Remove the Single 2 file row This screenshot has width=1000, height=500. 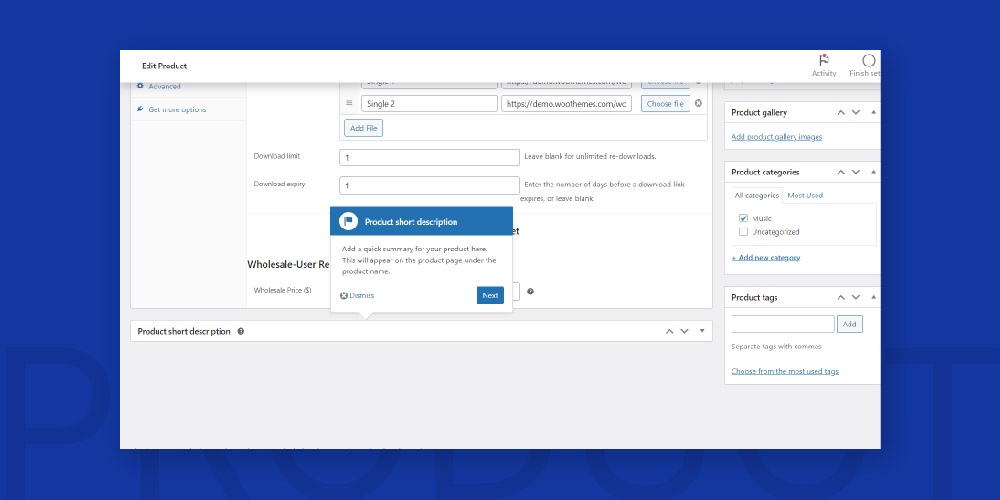pos(698,103)
